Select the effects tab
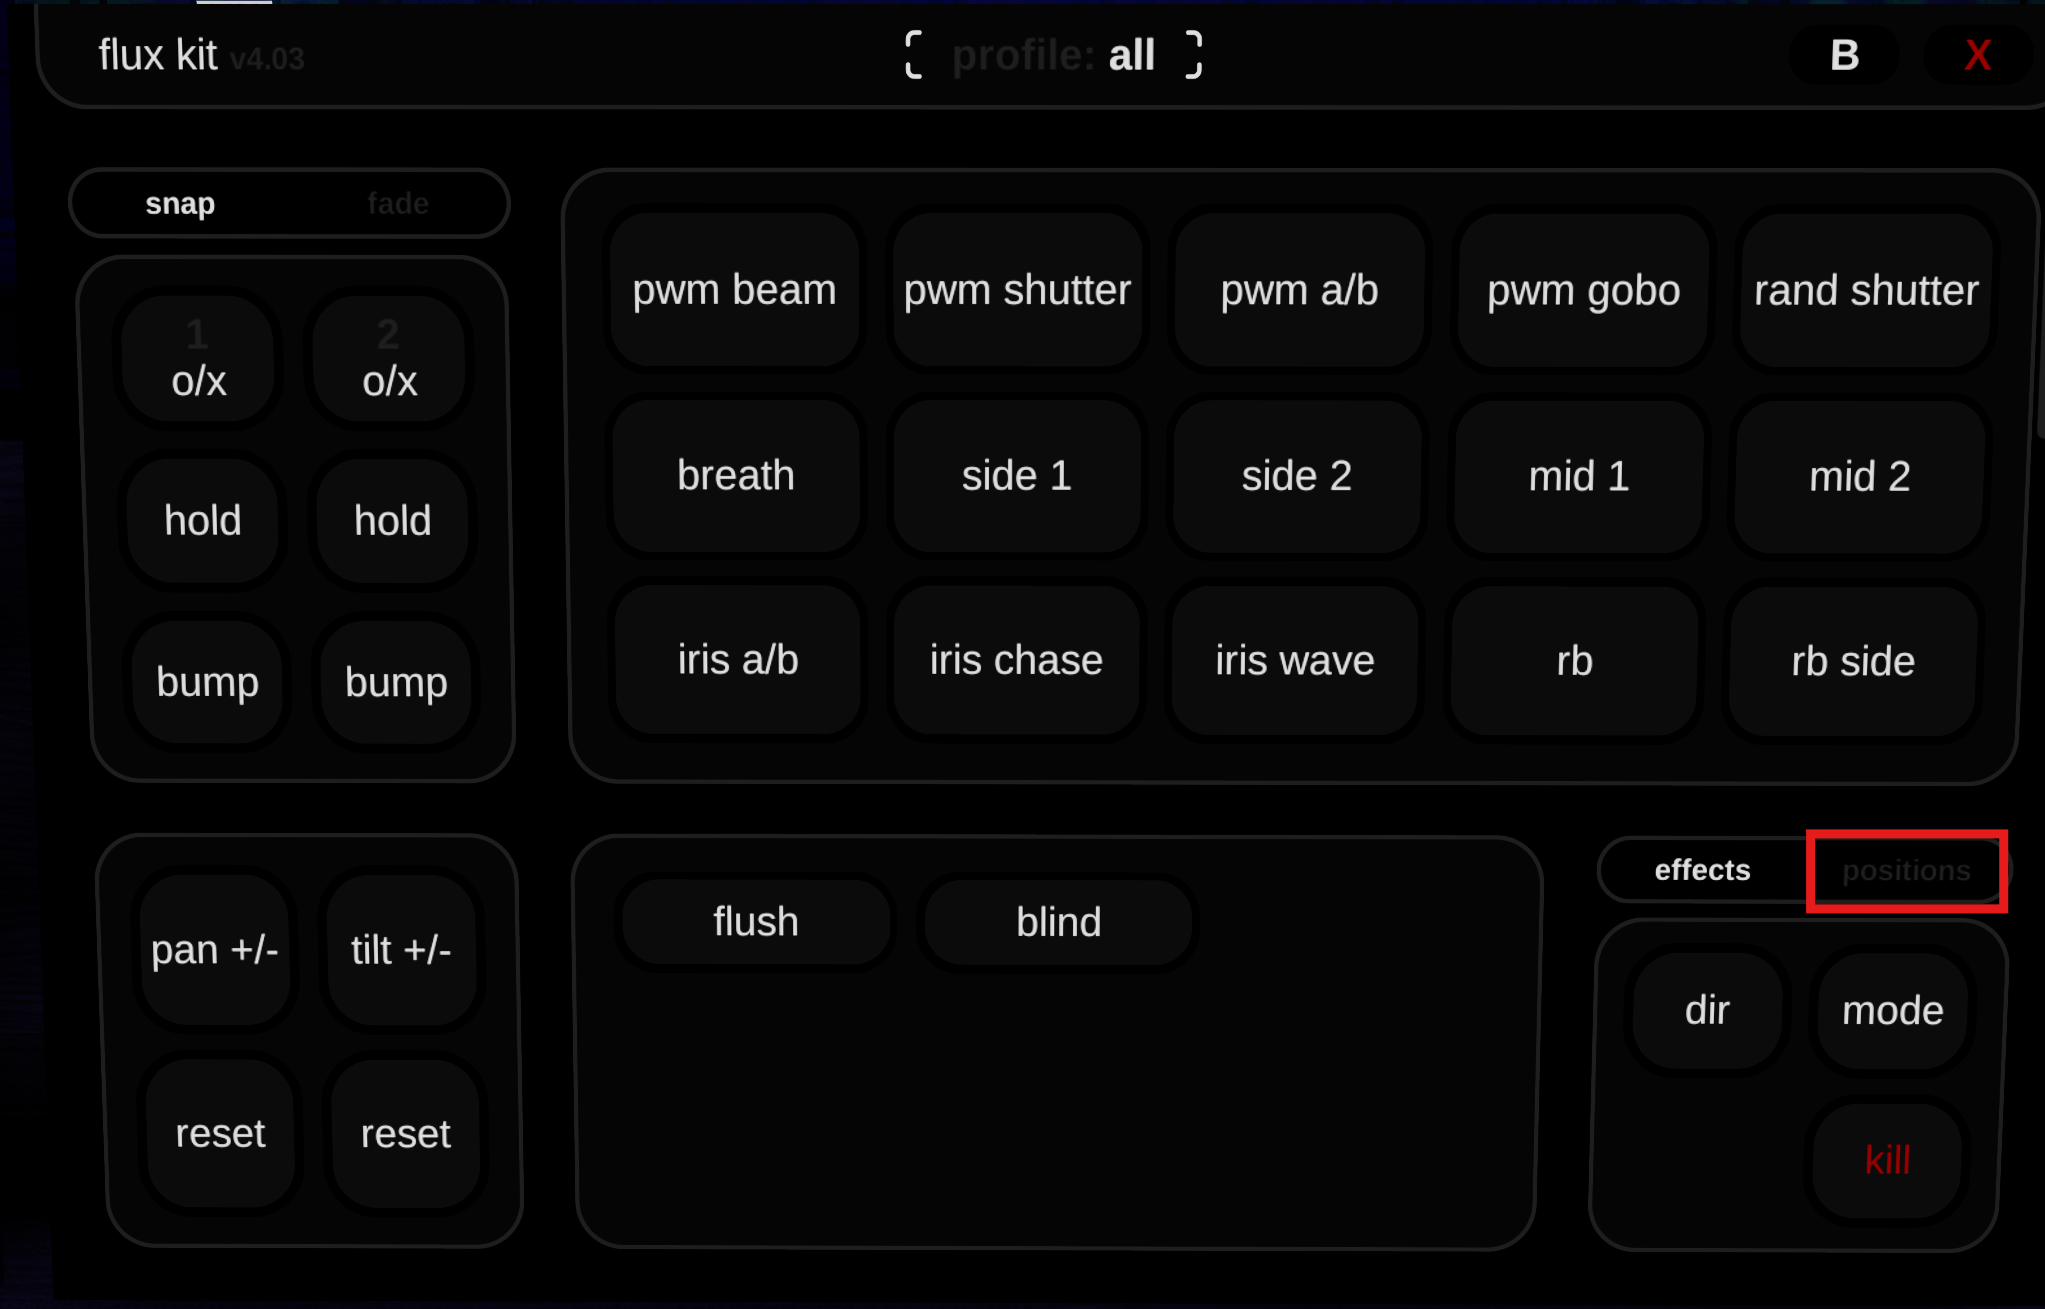This screenshot has width=2045, height=1309. 1701,870
